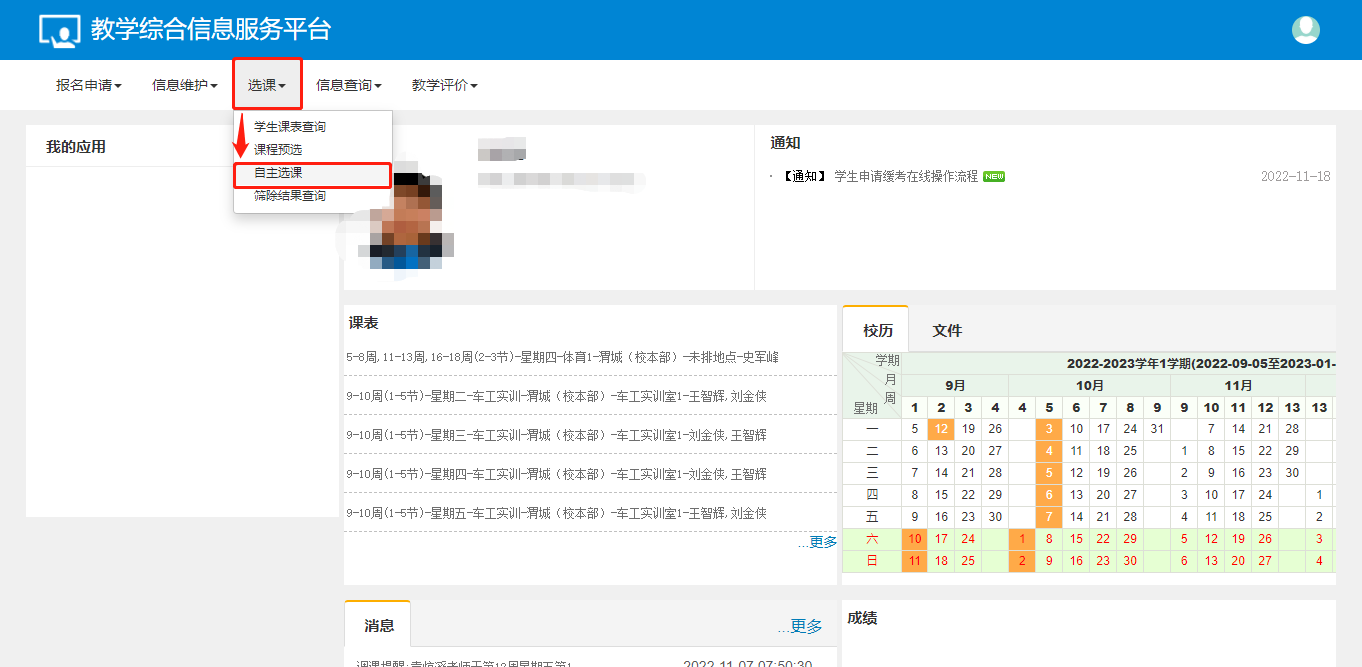The height and width of the screenshot is (667, 1362).
Task: Open the 信息查询 dropdown menu
Action: [x=348, y=86]
